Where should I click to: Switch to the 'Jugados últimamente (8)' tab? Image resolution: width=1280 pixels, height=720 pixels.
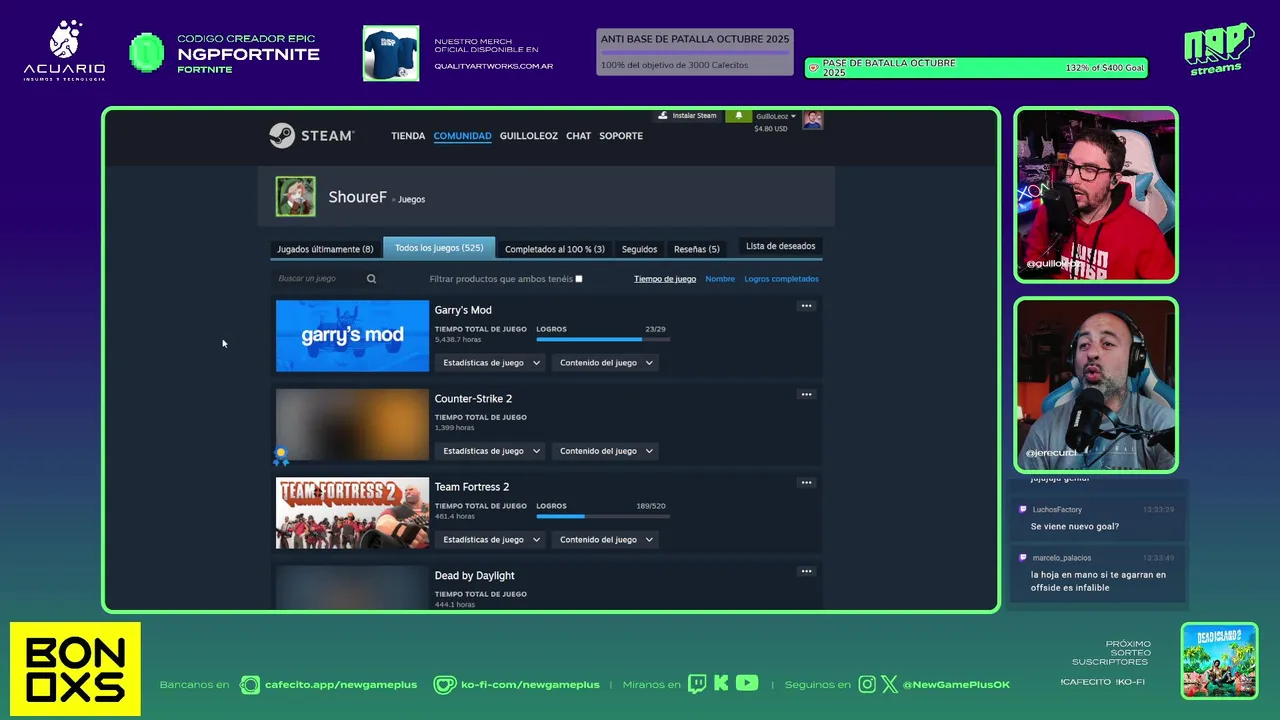click(x=325, y=249)
